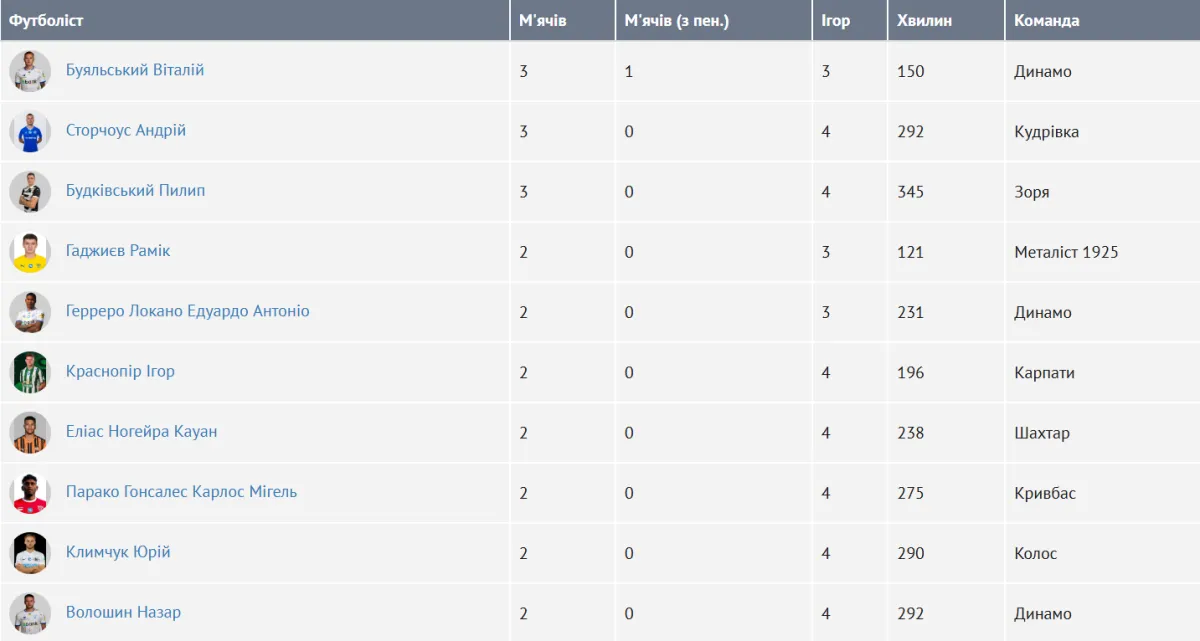Sort by the Футболіст column header

(255, 20)
